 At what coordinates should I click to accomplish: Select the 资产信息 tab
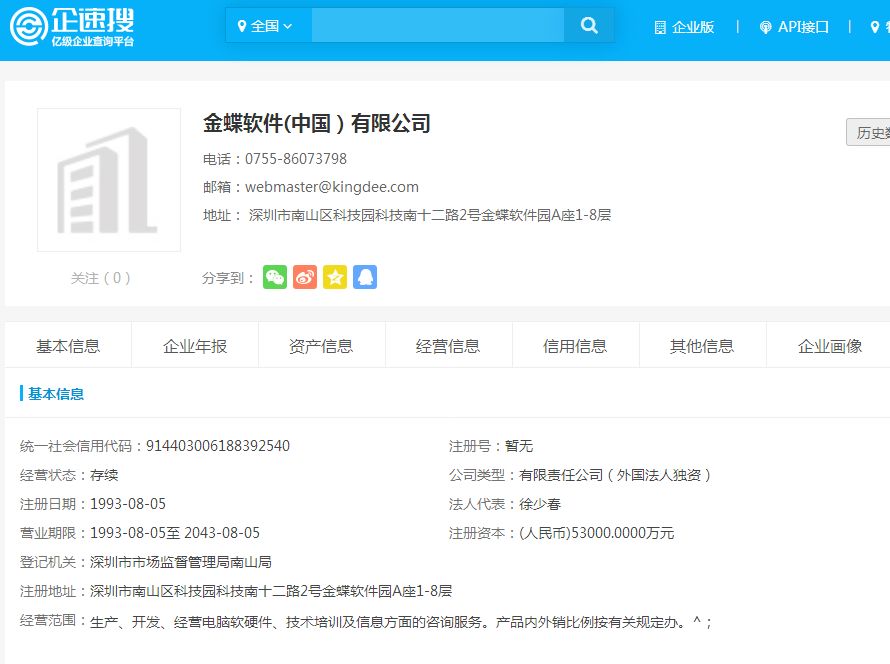(x=321, y=344)
